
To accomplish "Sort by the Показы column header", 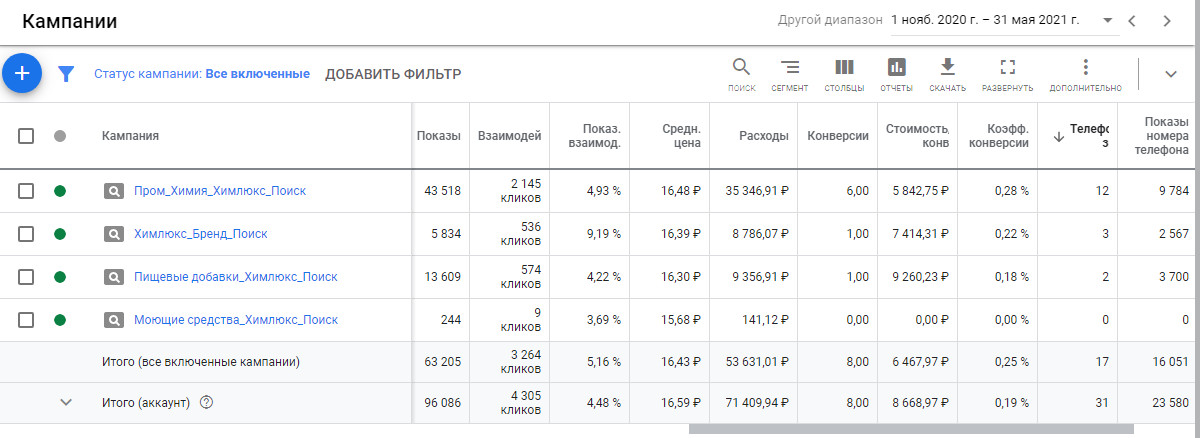I will tap(439, 136).
